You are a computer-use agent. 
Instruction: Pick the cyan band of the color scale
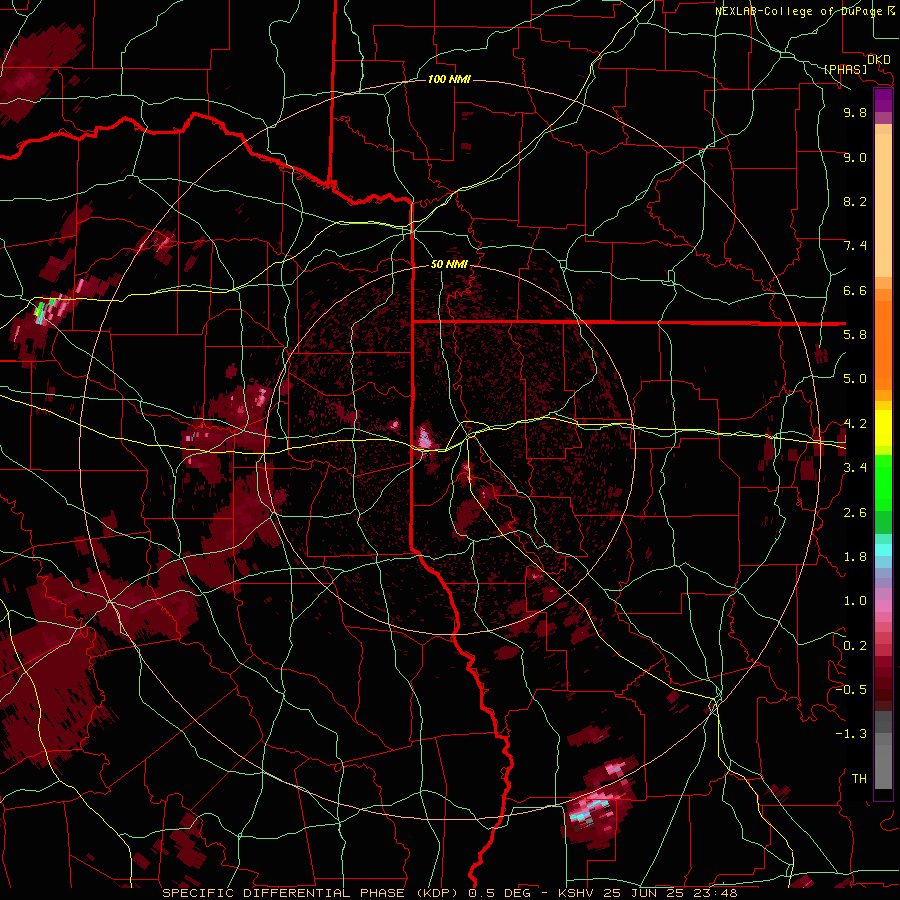coord(883,550)
